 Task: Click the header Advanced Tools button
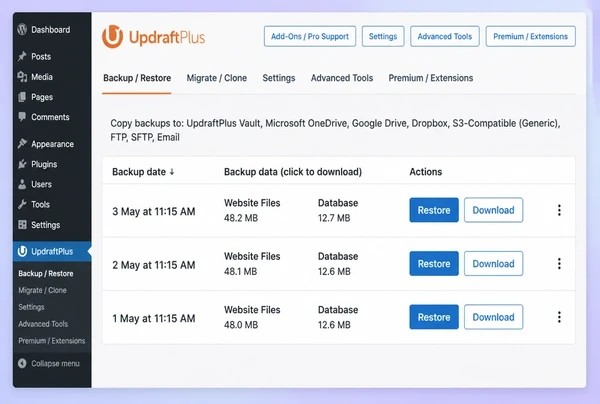[445, 36]
